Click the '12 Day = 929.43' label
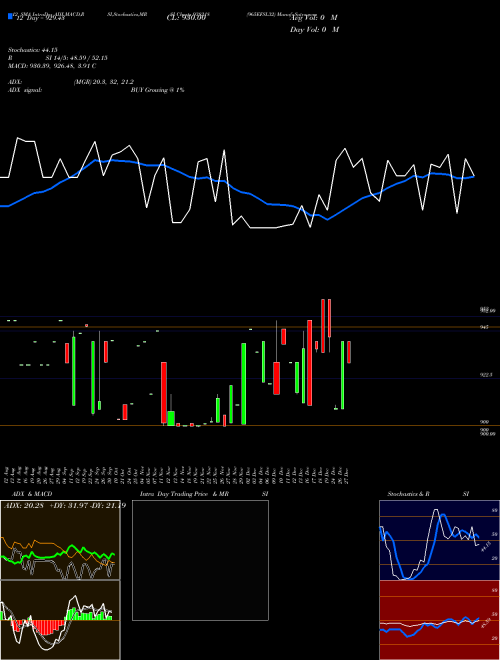This screenshot has height=660, width=500. (40, 18)
